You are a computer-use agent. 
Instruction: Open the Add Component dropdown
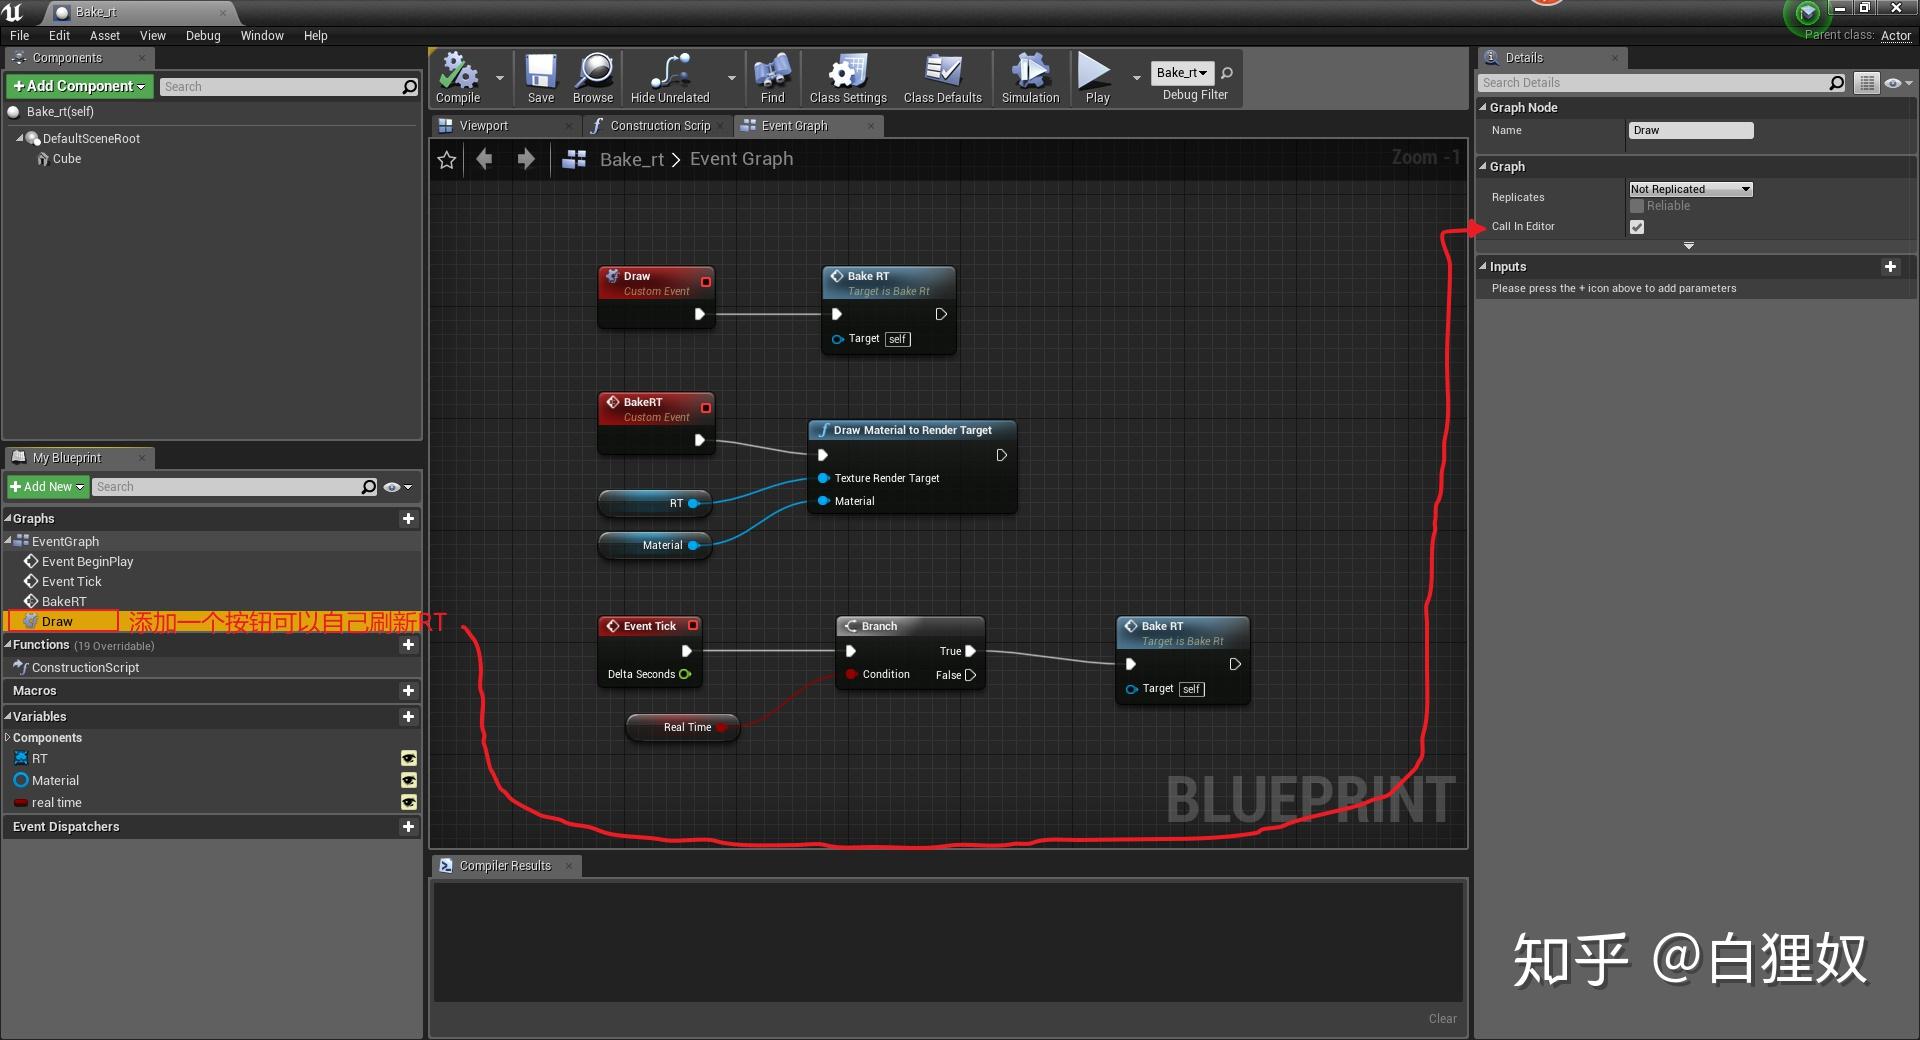pos(78,86)
